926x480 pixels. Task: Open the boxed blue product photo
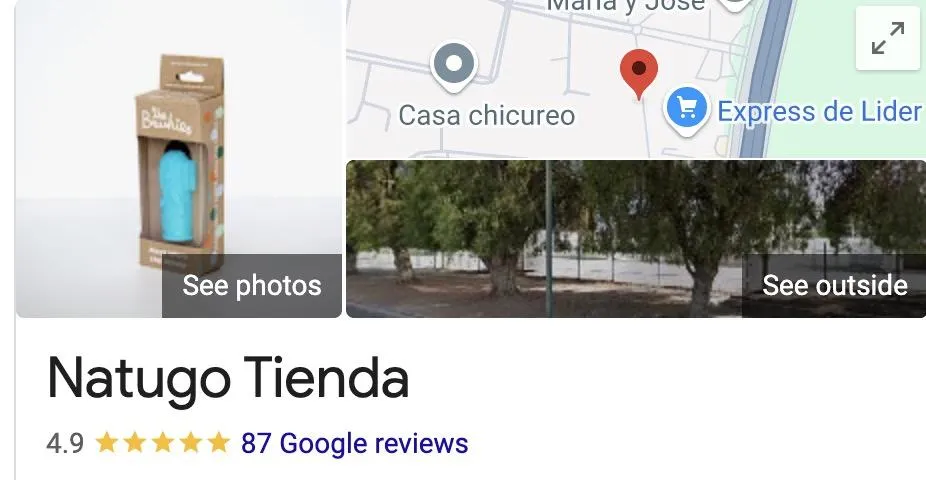[x=178, y=159]
